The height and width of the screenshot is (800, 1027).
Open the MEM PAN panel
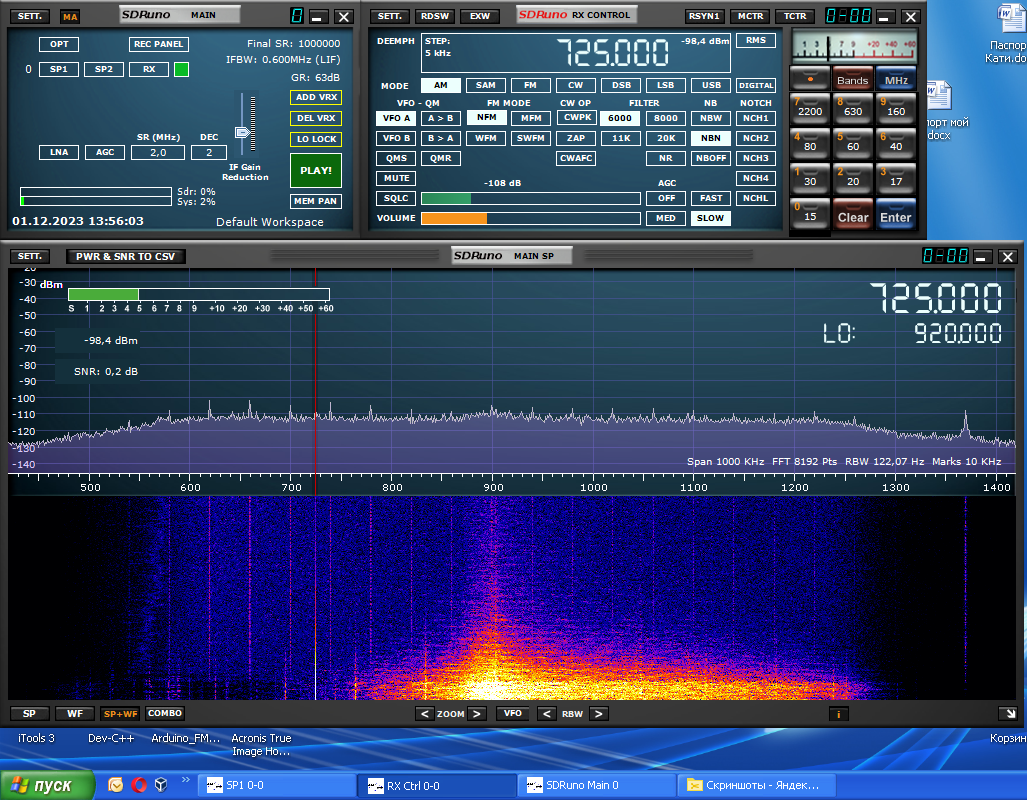pos(316,201)
